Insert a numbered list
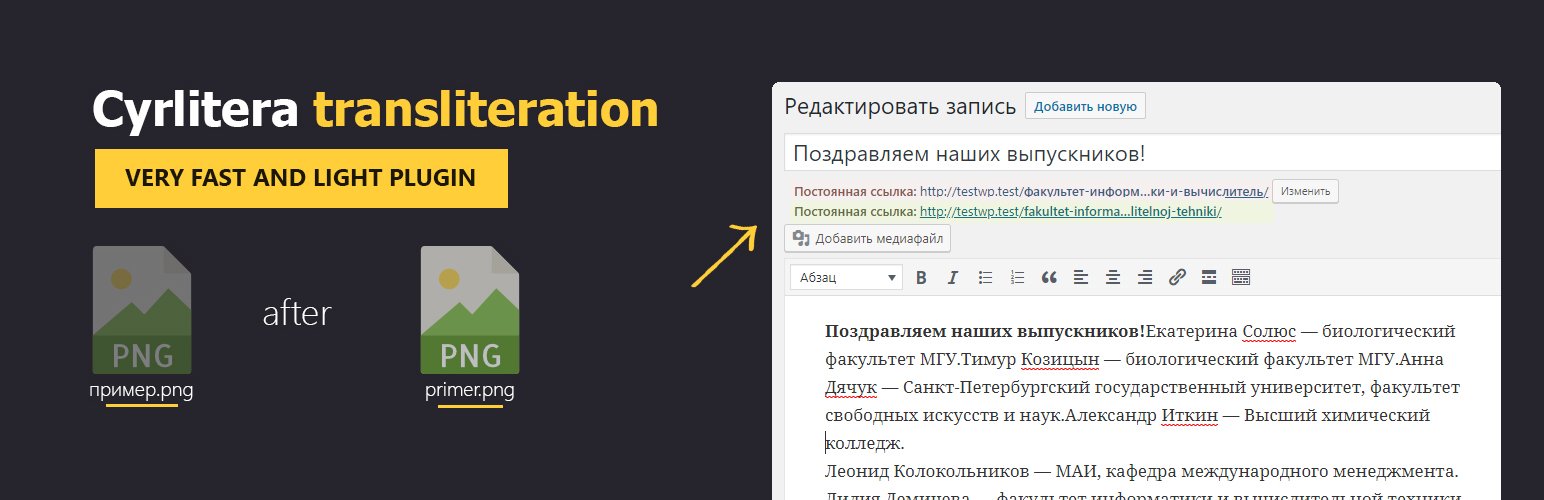This screenshot has height=500, width=1544. (1017, 277)
